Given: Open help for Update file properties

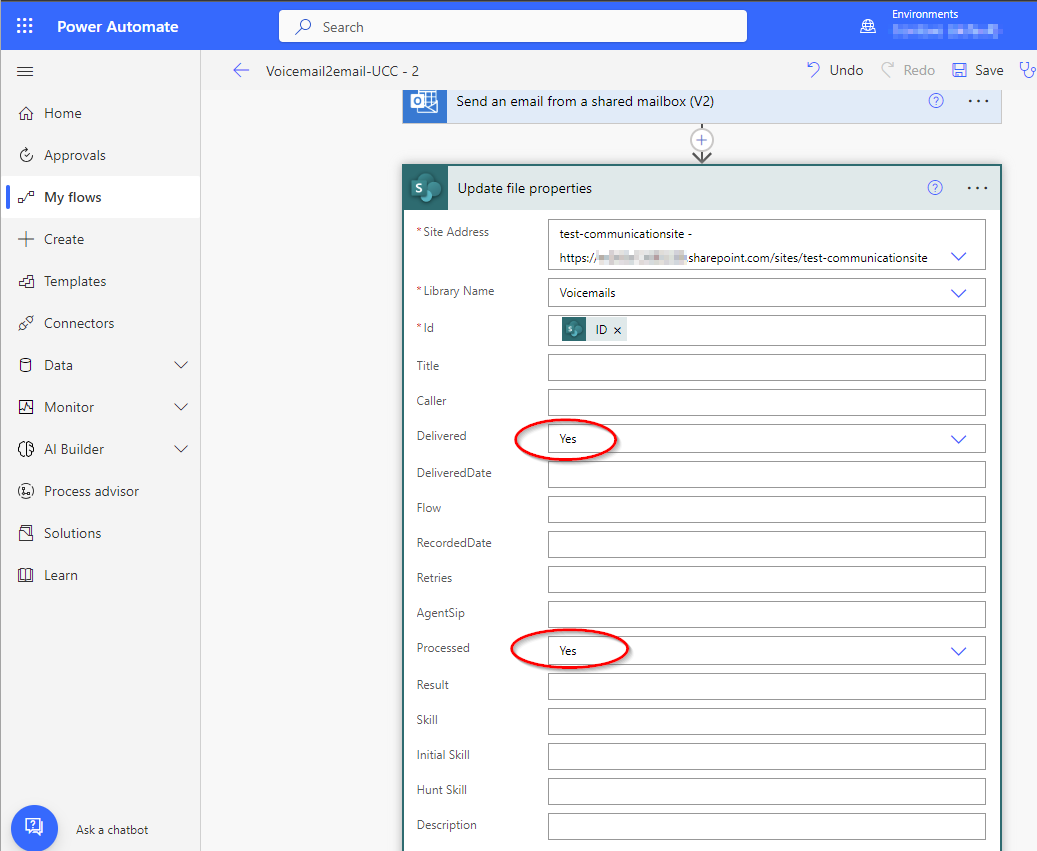Looking at the screenshot, I should 934,188.
